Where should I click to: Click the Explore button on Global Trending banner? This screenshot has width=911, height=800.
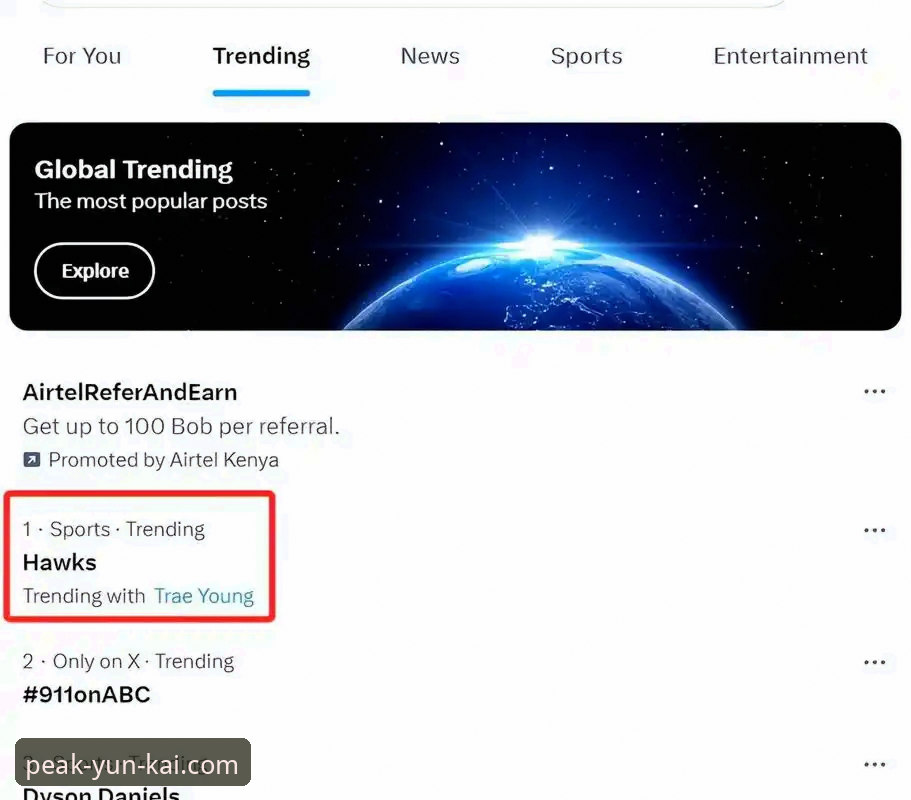tap(95, 271)
